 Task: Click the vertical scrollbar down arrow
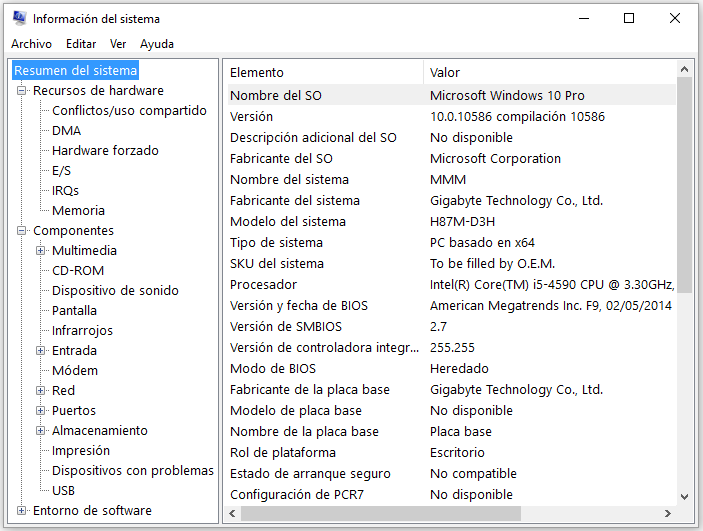coord(684,496)
